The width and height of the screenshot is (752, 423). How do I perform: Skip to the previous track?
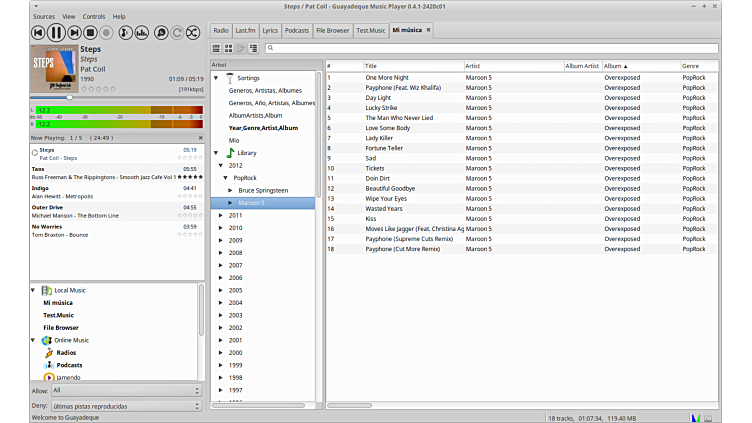(38, 33)
